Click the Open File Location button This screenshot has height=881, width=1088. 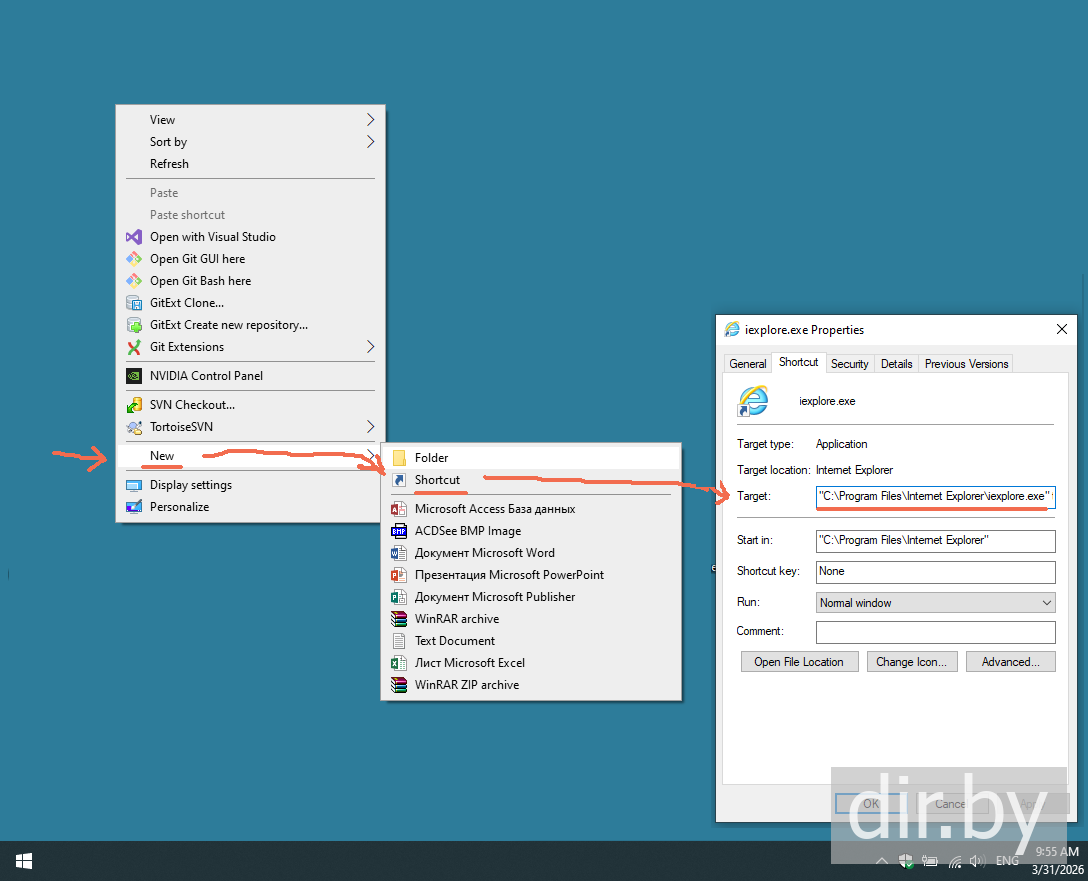(799, 662)
